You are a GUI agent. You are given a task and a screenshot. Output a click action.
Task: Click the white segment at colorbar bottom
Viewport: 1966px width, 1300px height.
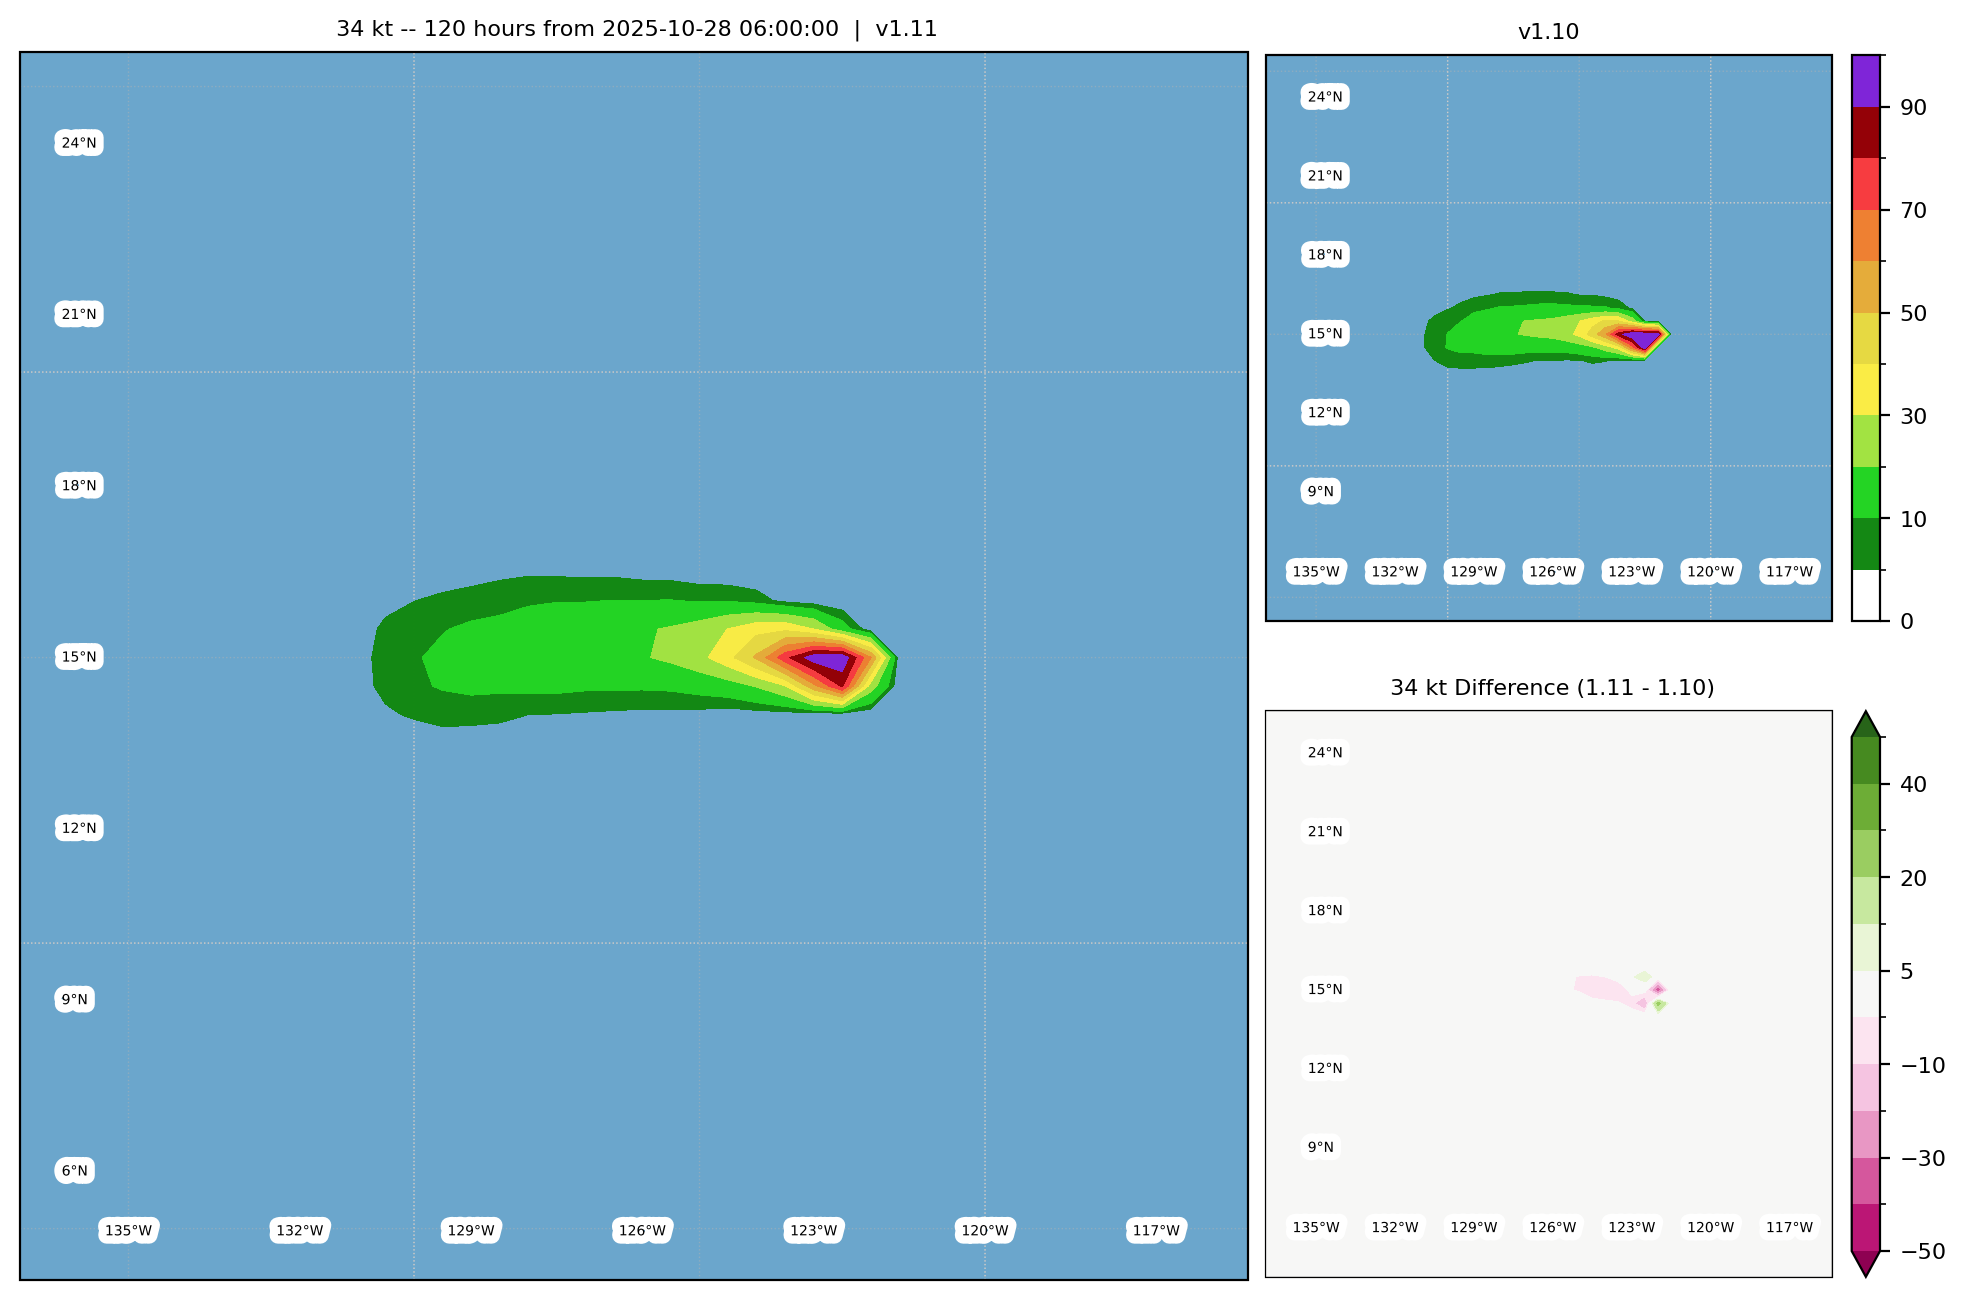[x=1866, y=596]
